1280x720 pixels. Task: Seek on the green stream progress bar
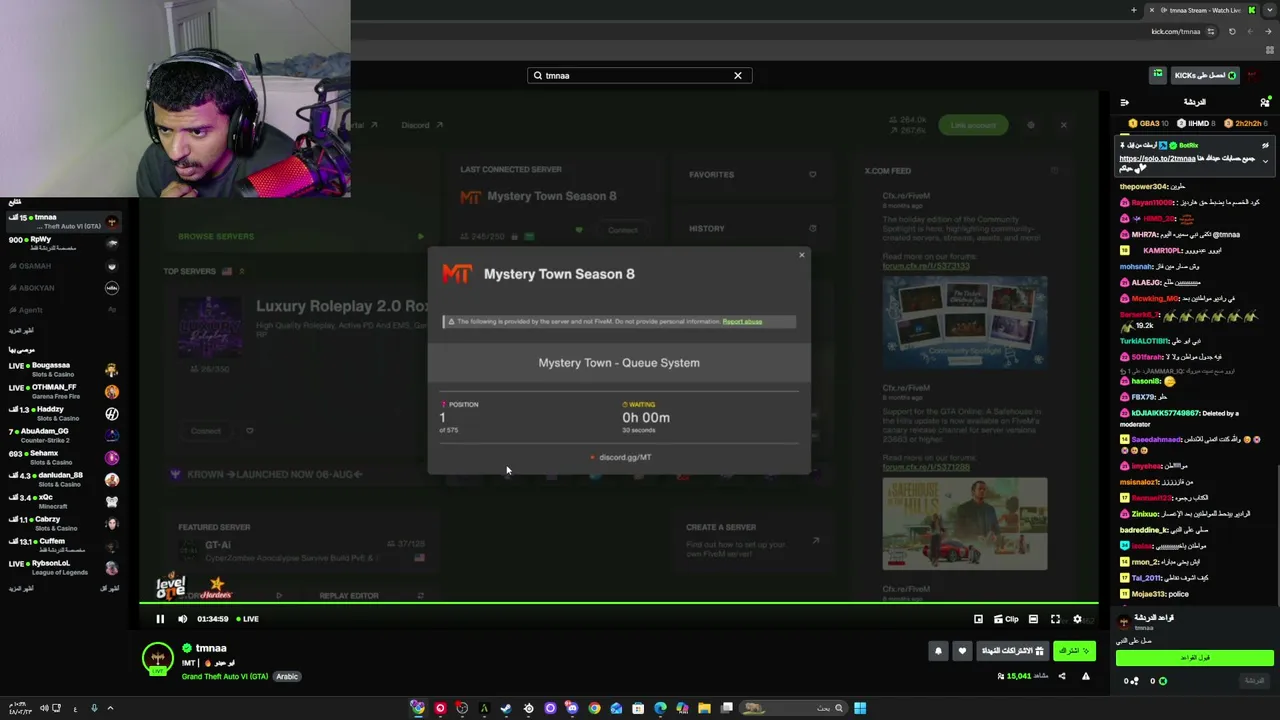pyautogui.click(x=619, y=604)
